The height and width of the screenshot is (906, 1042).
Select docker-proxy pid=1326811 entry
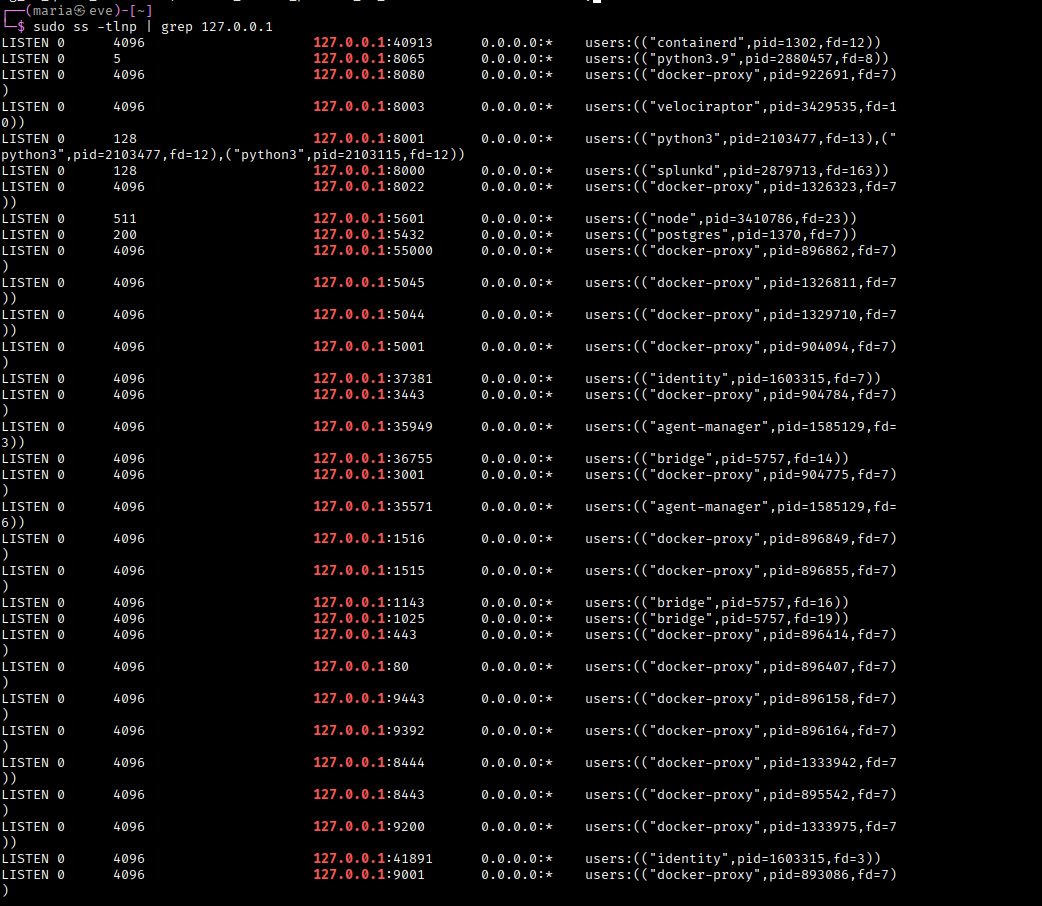tap(741, 282)
